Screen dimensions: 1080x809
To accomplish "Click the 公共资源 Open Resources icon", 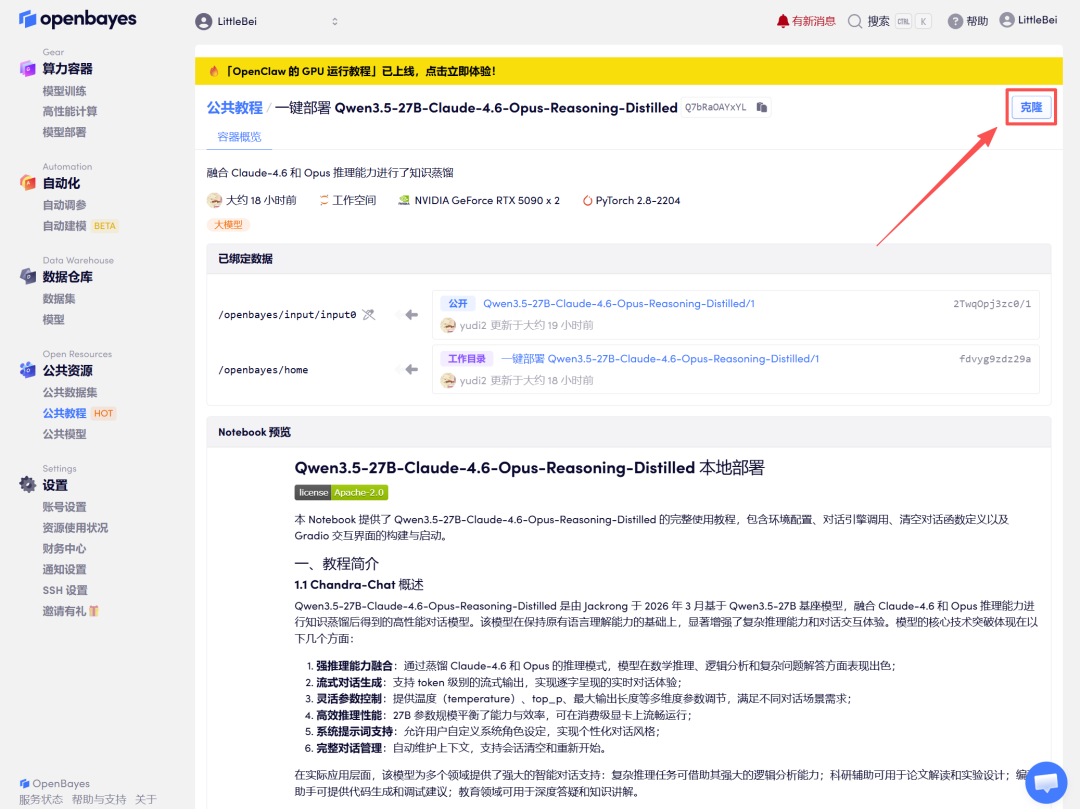I will (x=28, y=370).
